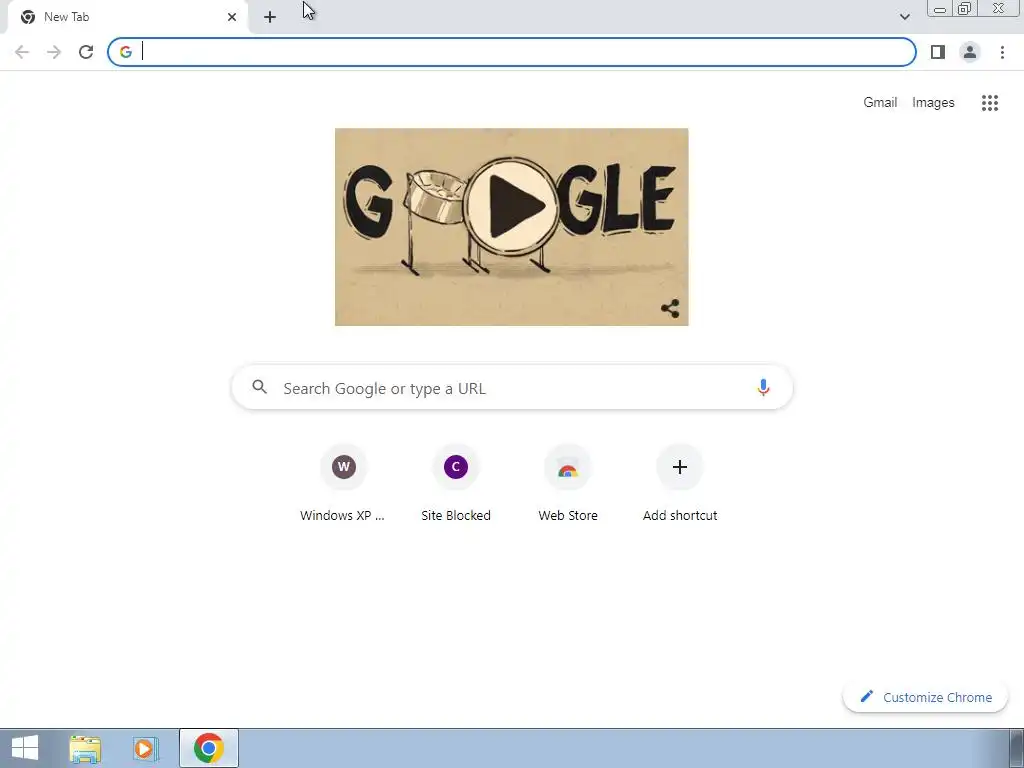1024x768 pixels.
Task: Open a new tab with plus button
Action: (270, 17)
